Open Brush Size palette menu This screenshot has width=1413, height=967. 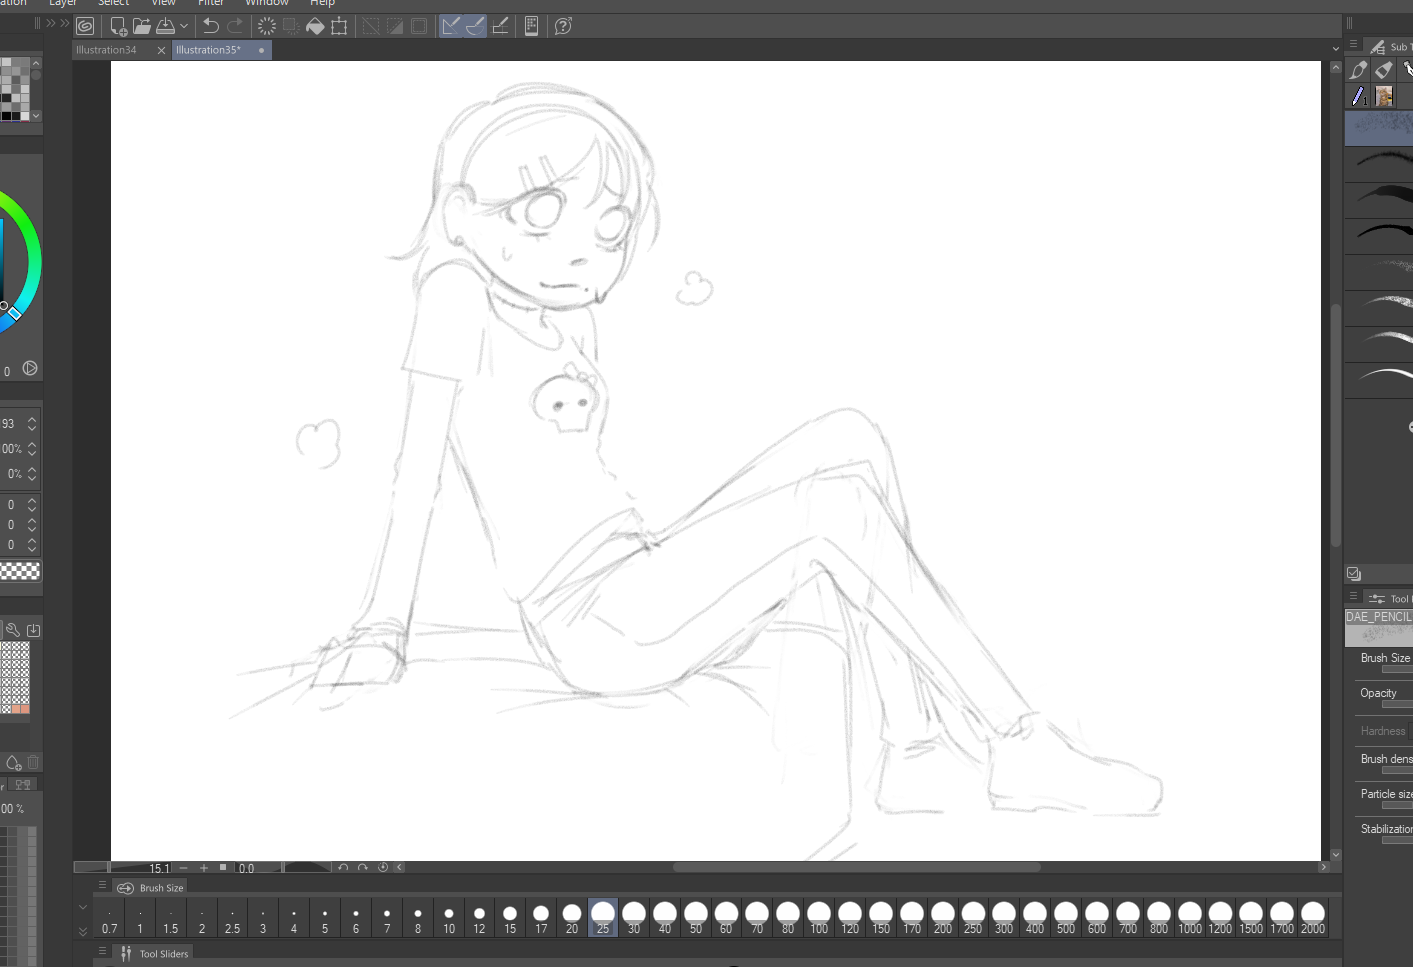102,886
